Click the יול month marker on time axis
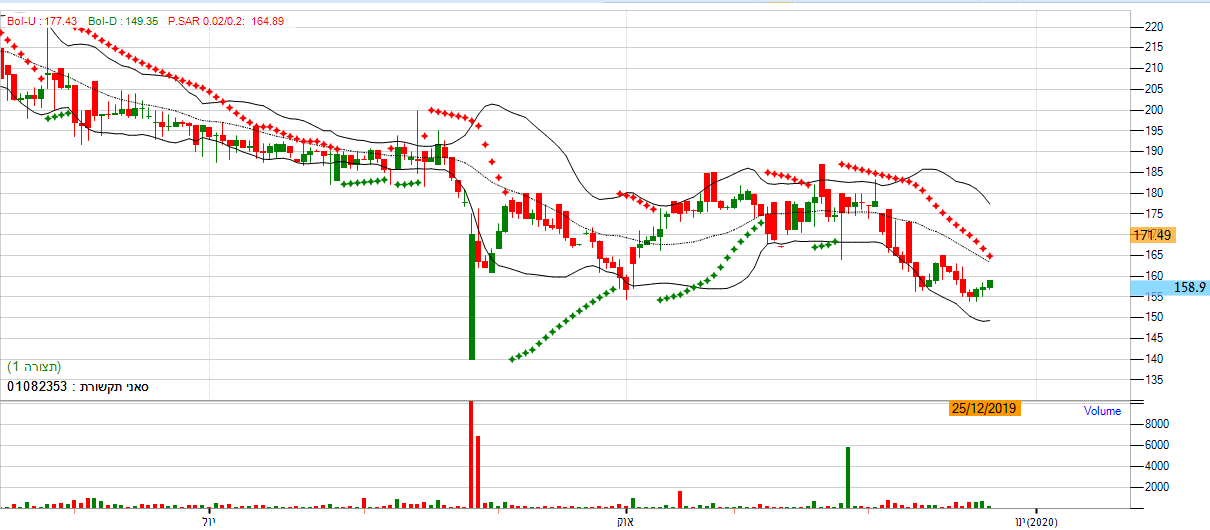Viewport: 1210px width, 530px height. 208,522
